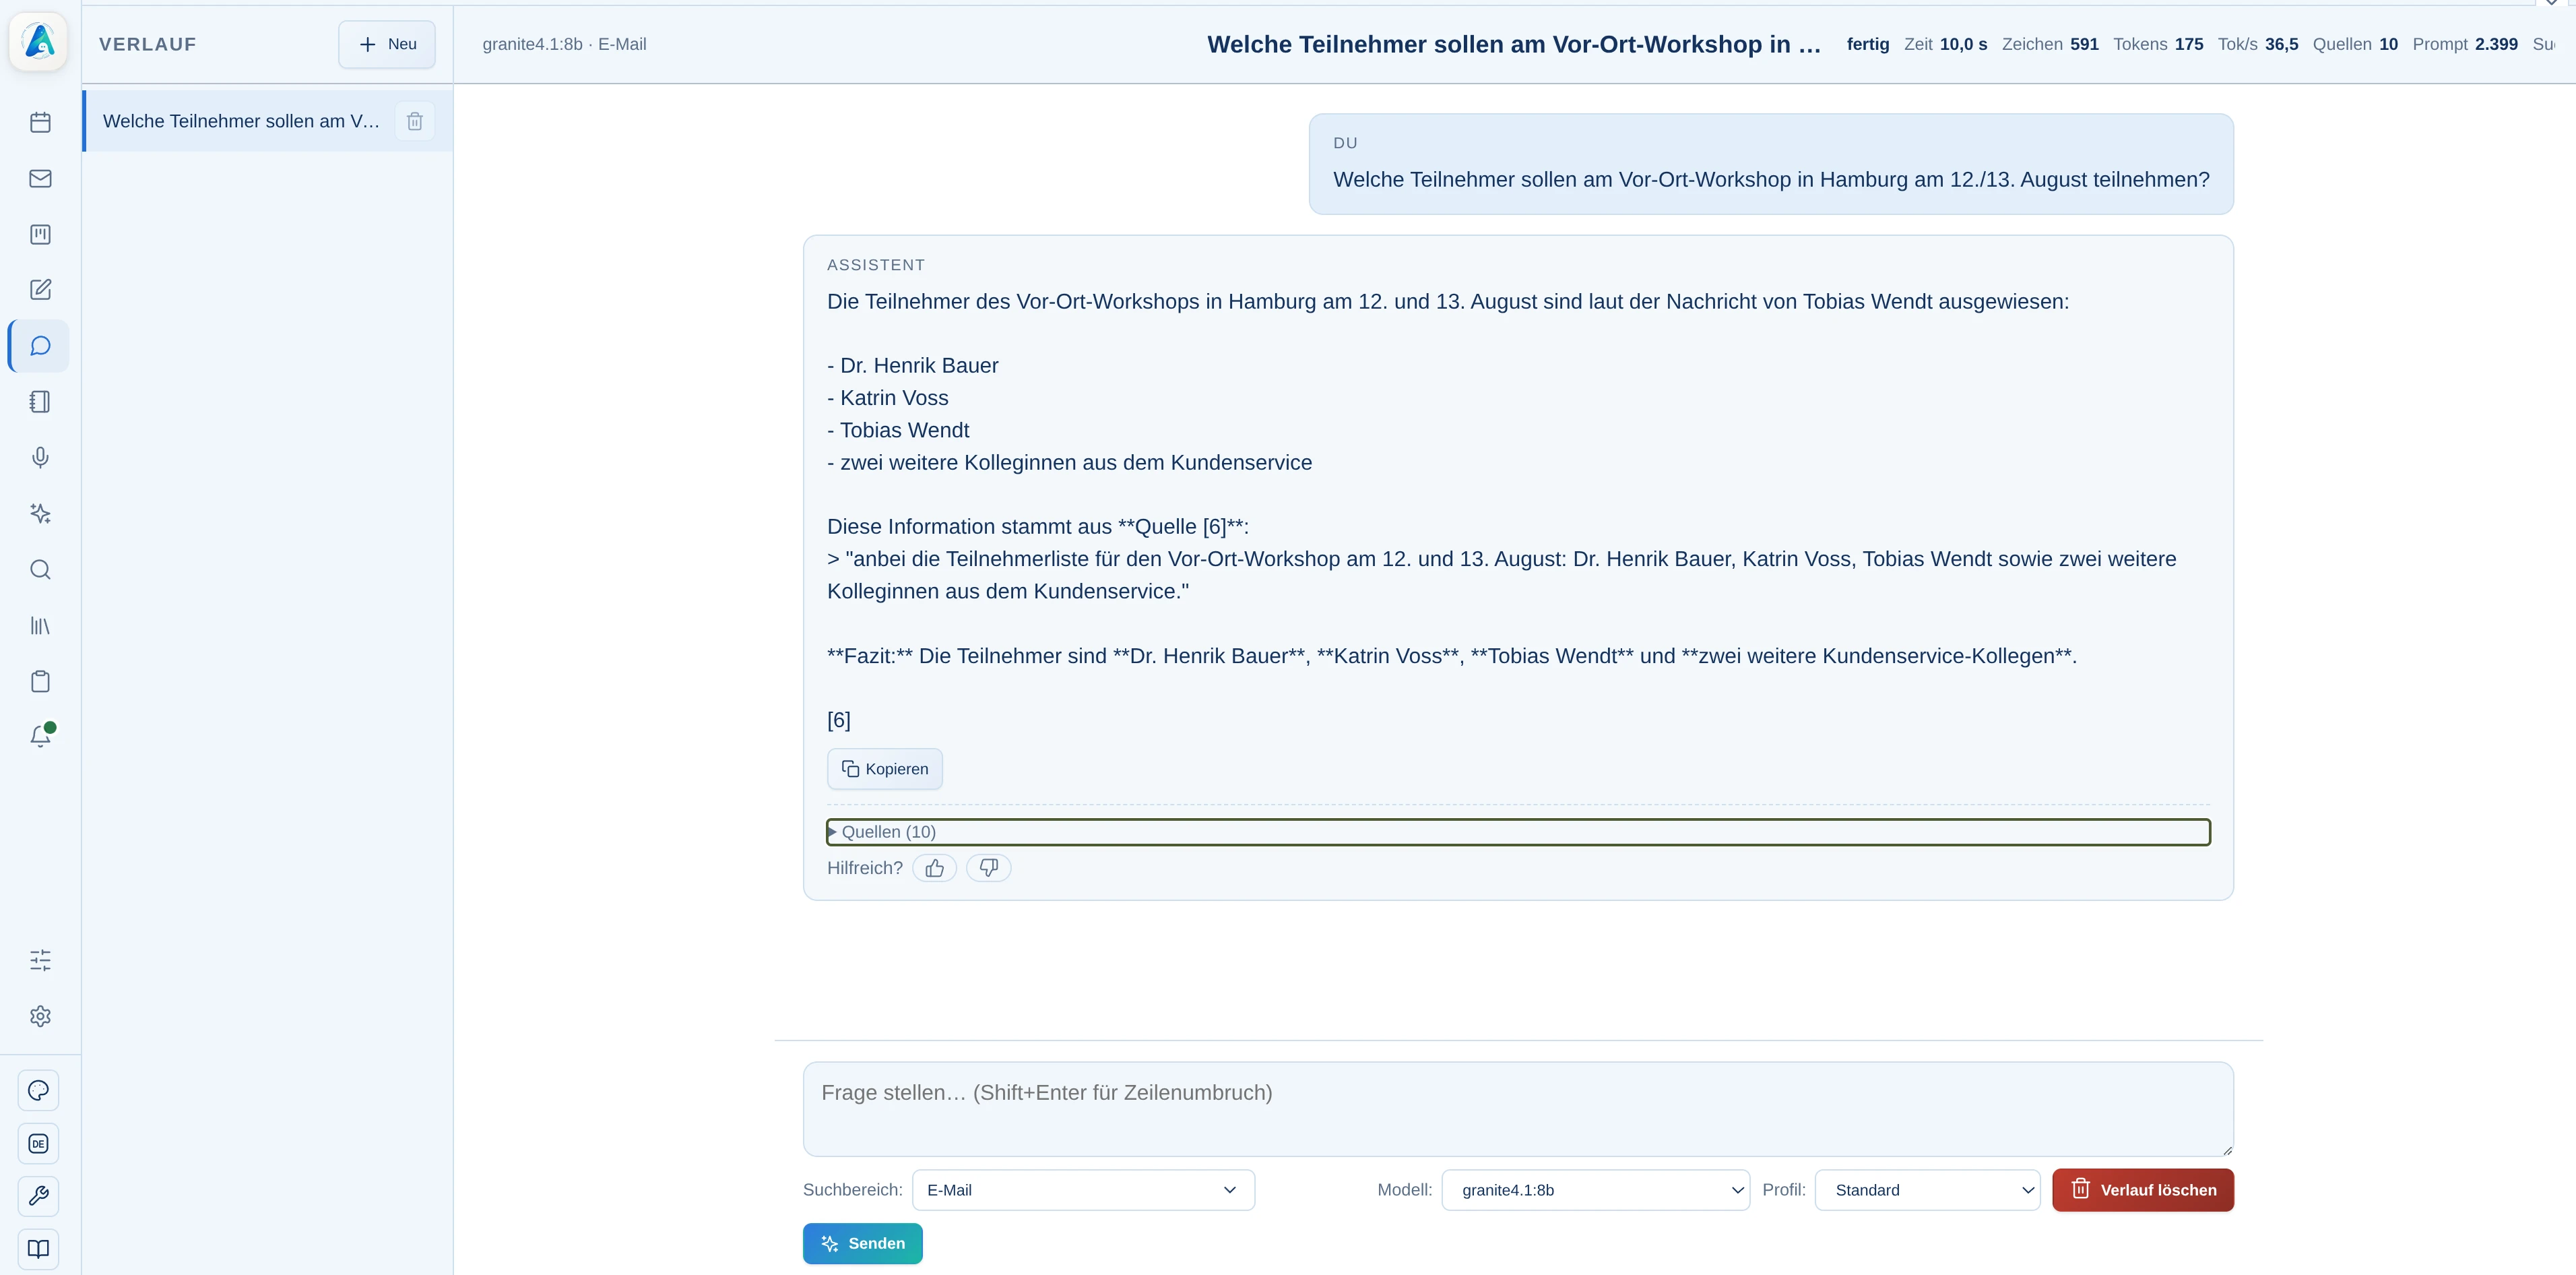Click the "Suchbereich:" label

(853, 1190)
